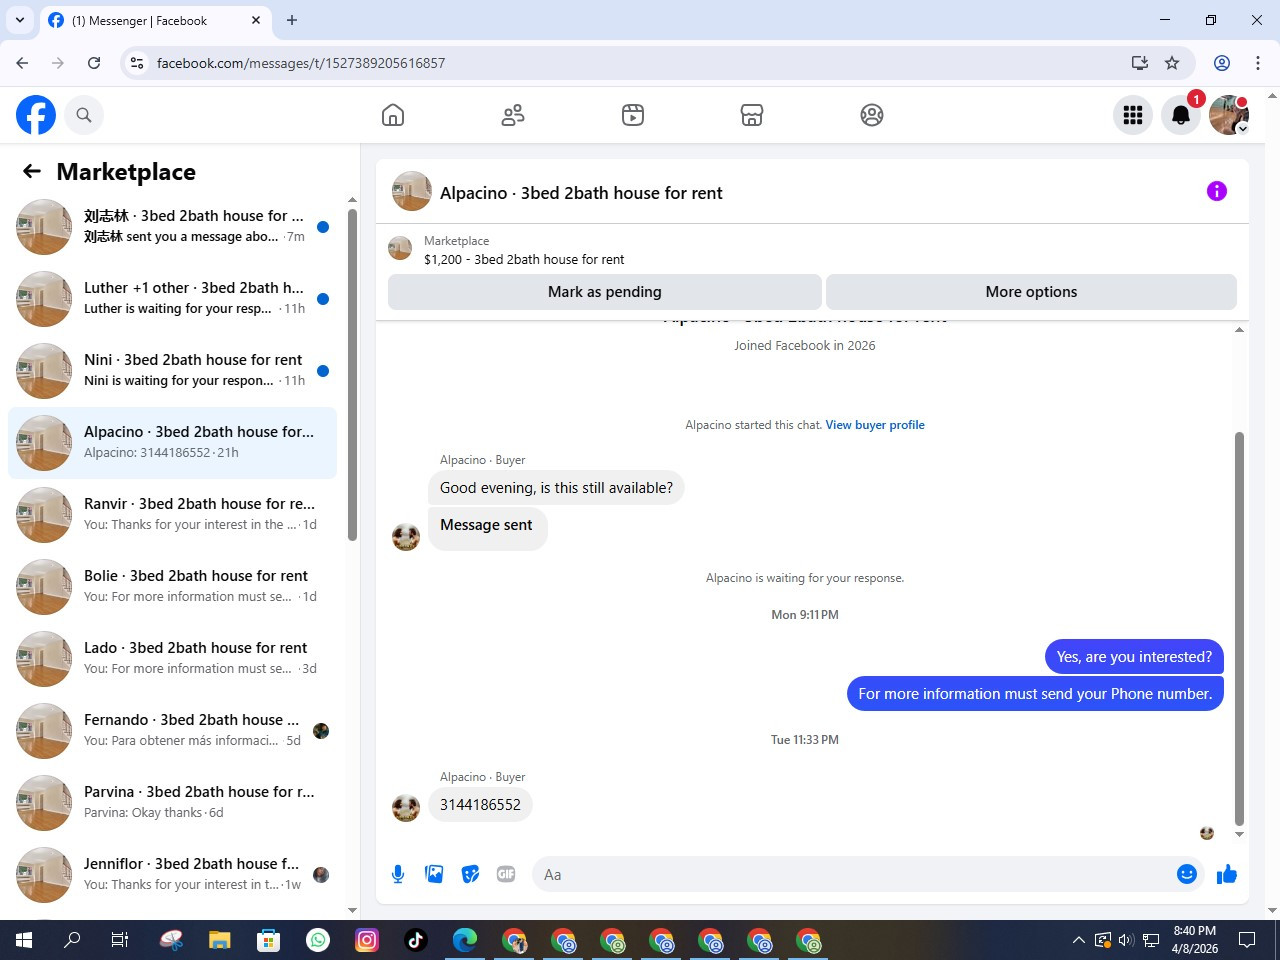Viewport: 1280px width, 960px height.
Task: Open TikTok from the taskbar
Action: pyautogui.click(x=416, y=940)
